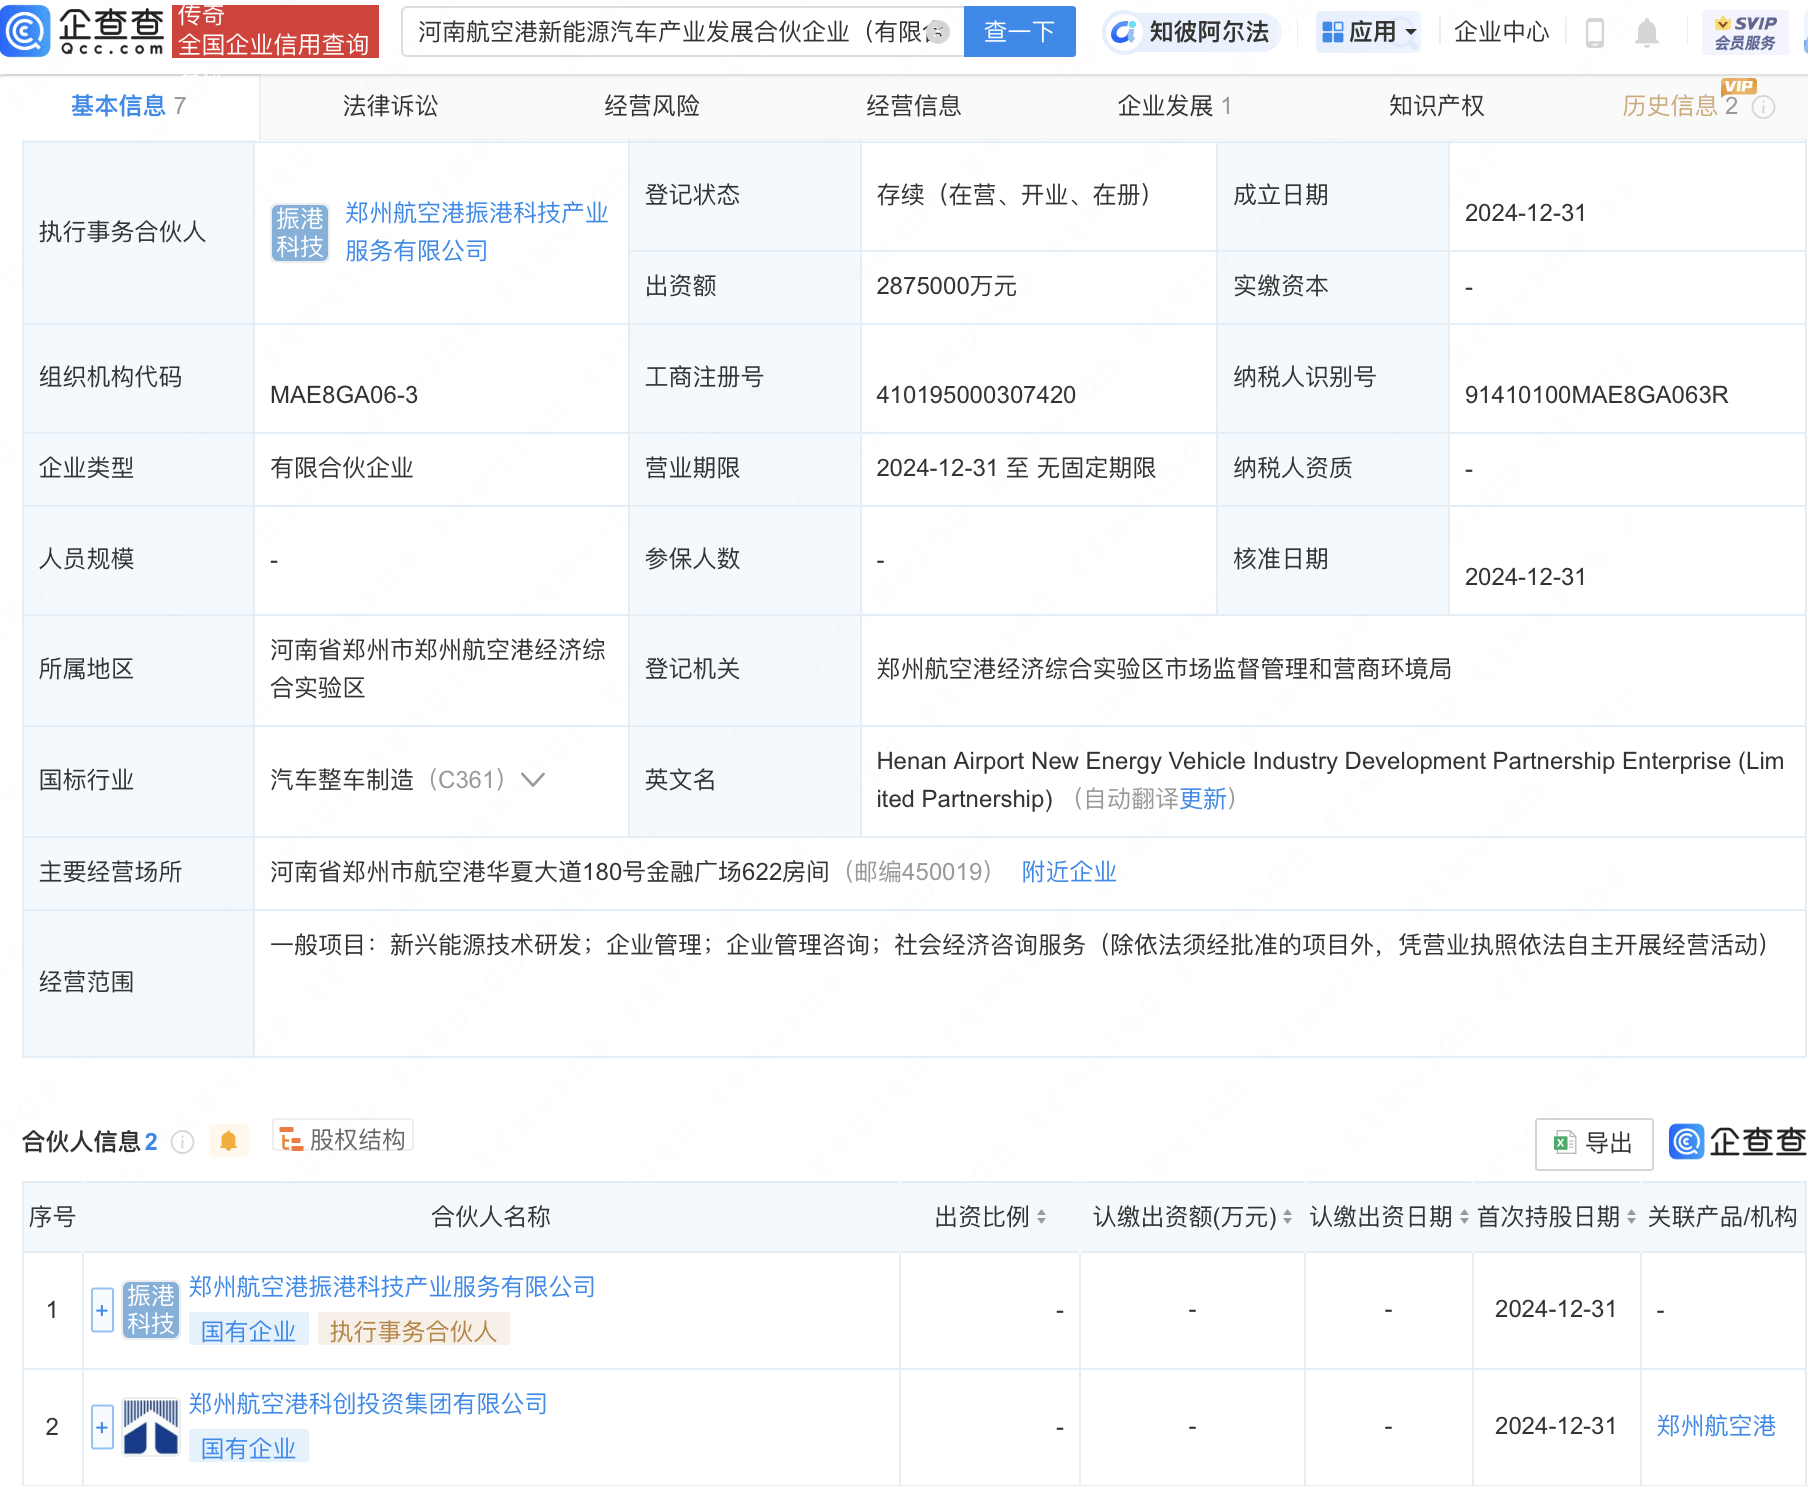Click 更新 translation link
Image resolution: width=1808 pixels, height=1486 pixels.
pyautogui.click(x=1203, y=799)
